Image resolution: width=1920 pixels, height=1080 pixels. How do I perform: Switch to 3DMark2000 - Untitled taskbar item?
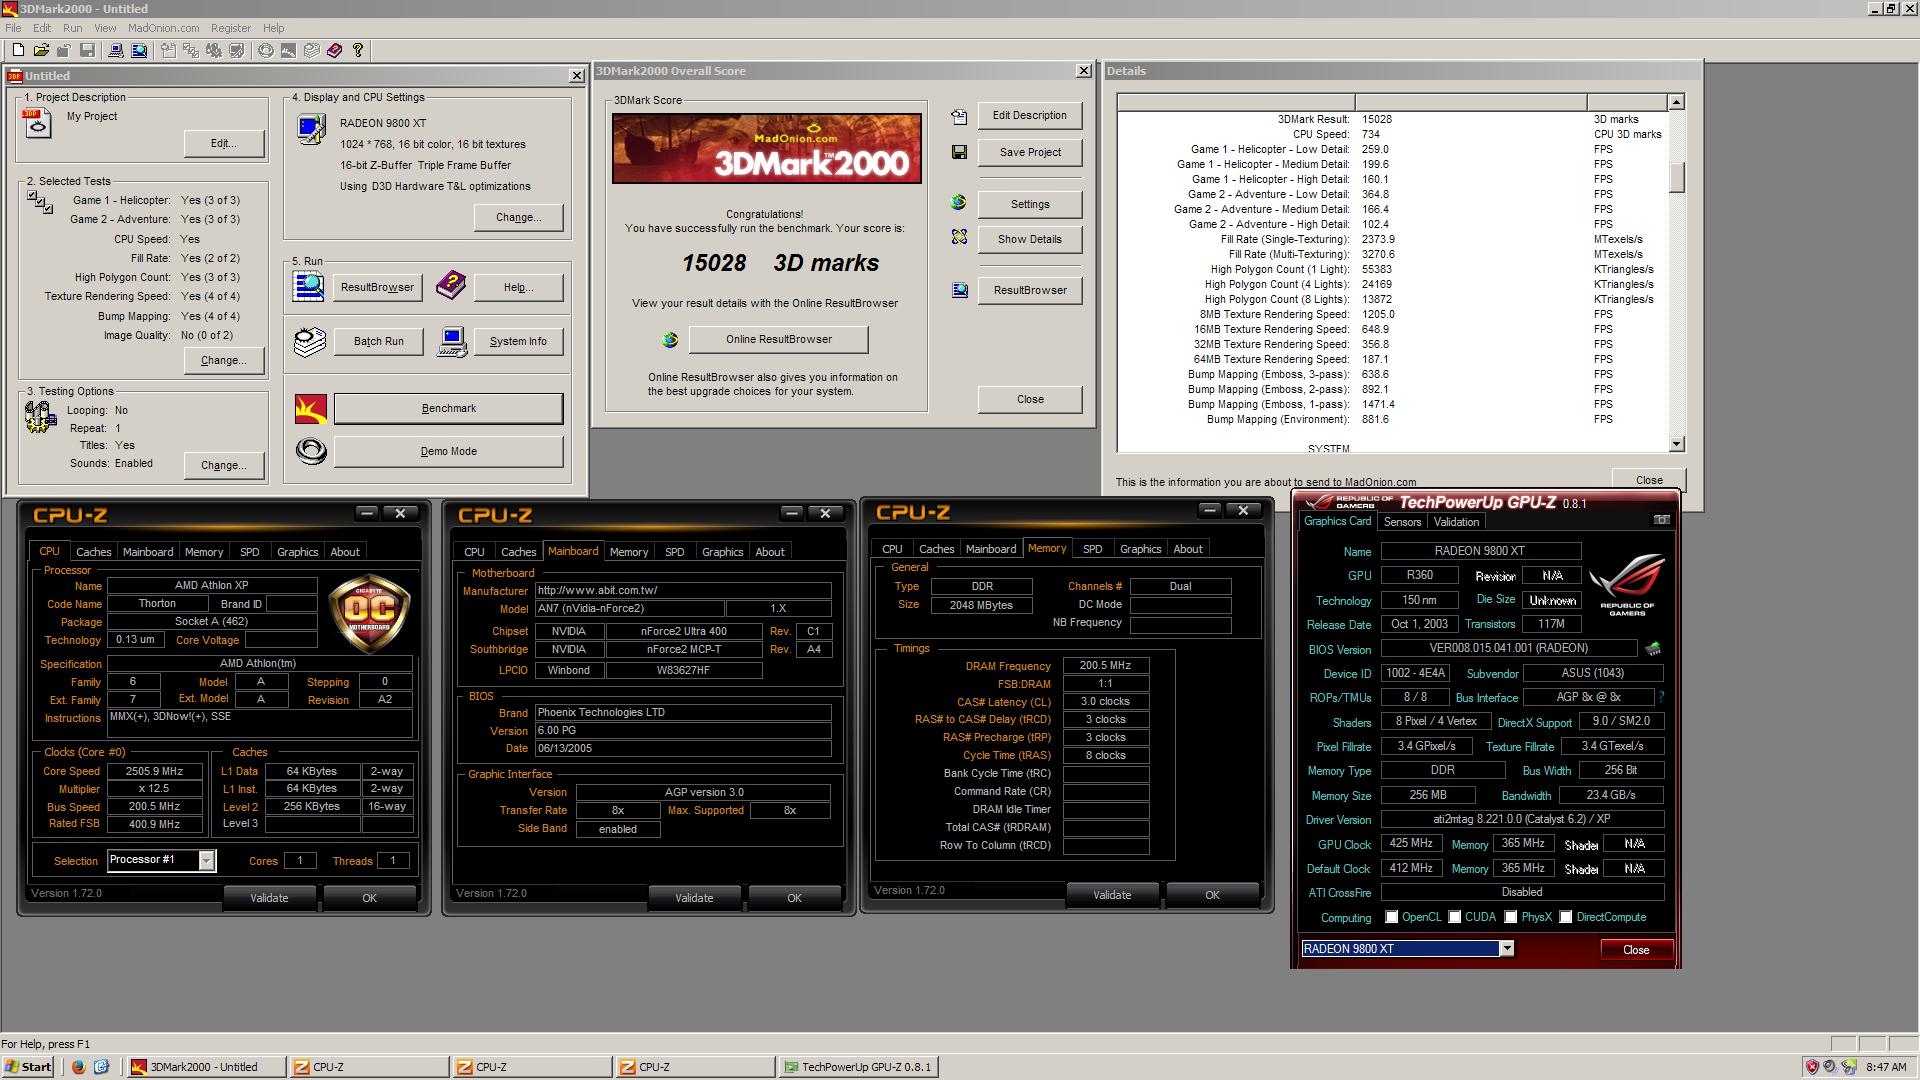[205, 1067]
